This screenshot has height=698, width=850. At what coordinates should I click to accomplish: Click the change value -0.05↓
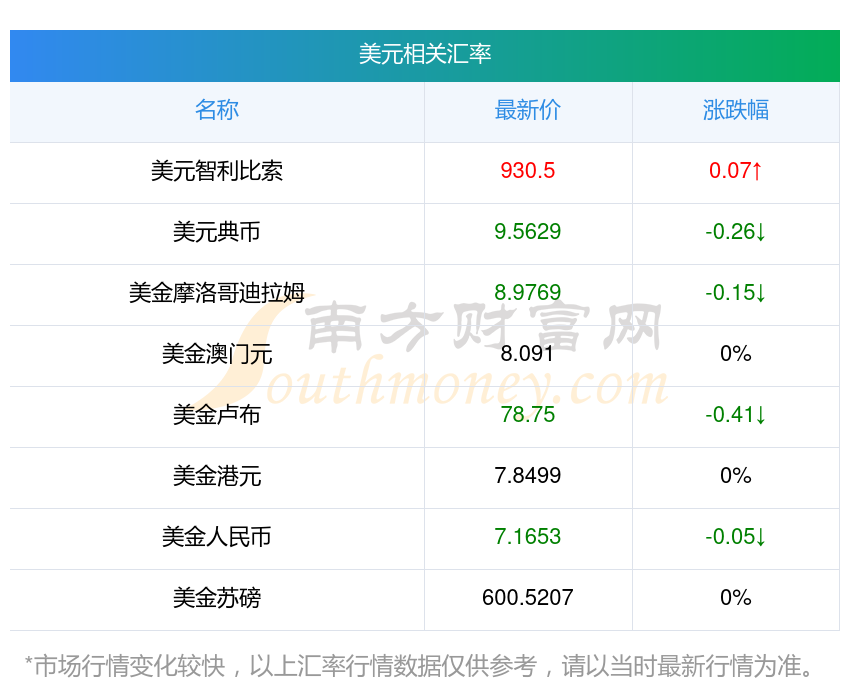tap(736, 537)
